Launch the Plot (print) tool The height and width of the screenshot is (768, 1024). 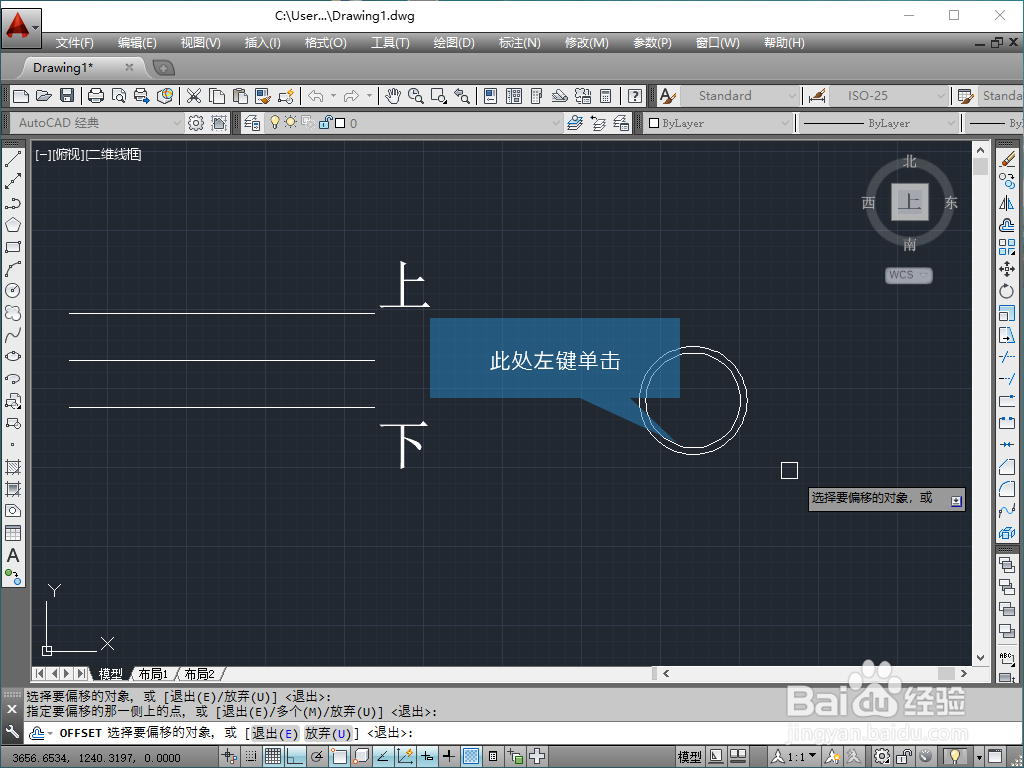point(95,96)
